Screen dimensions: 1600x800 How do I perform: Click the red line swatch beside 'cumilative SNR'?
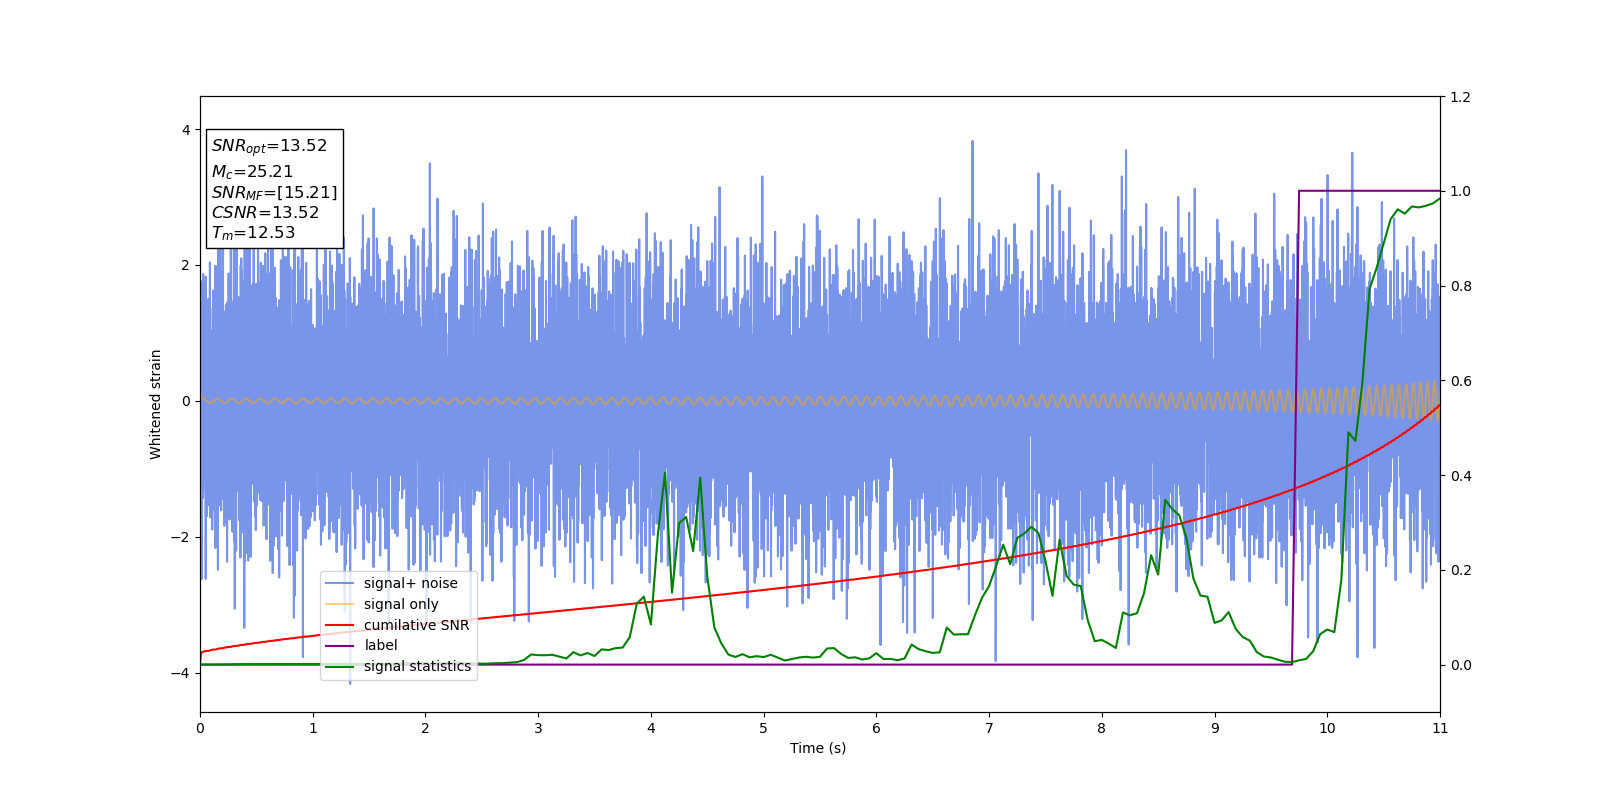pyautogui.click(x=340, y=625)
